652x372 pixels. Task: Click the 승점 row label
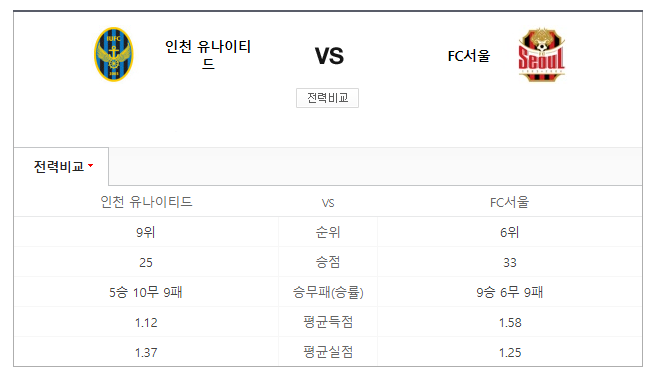coord(328,262)
